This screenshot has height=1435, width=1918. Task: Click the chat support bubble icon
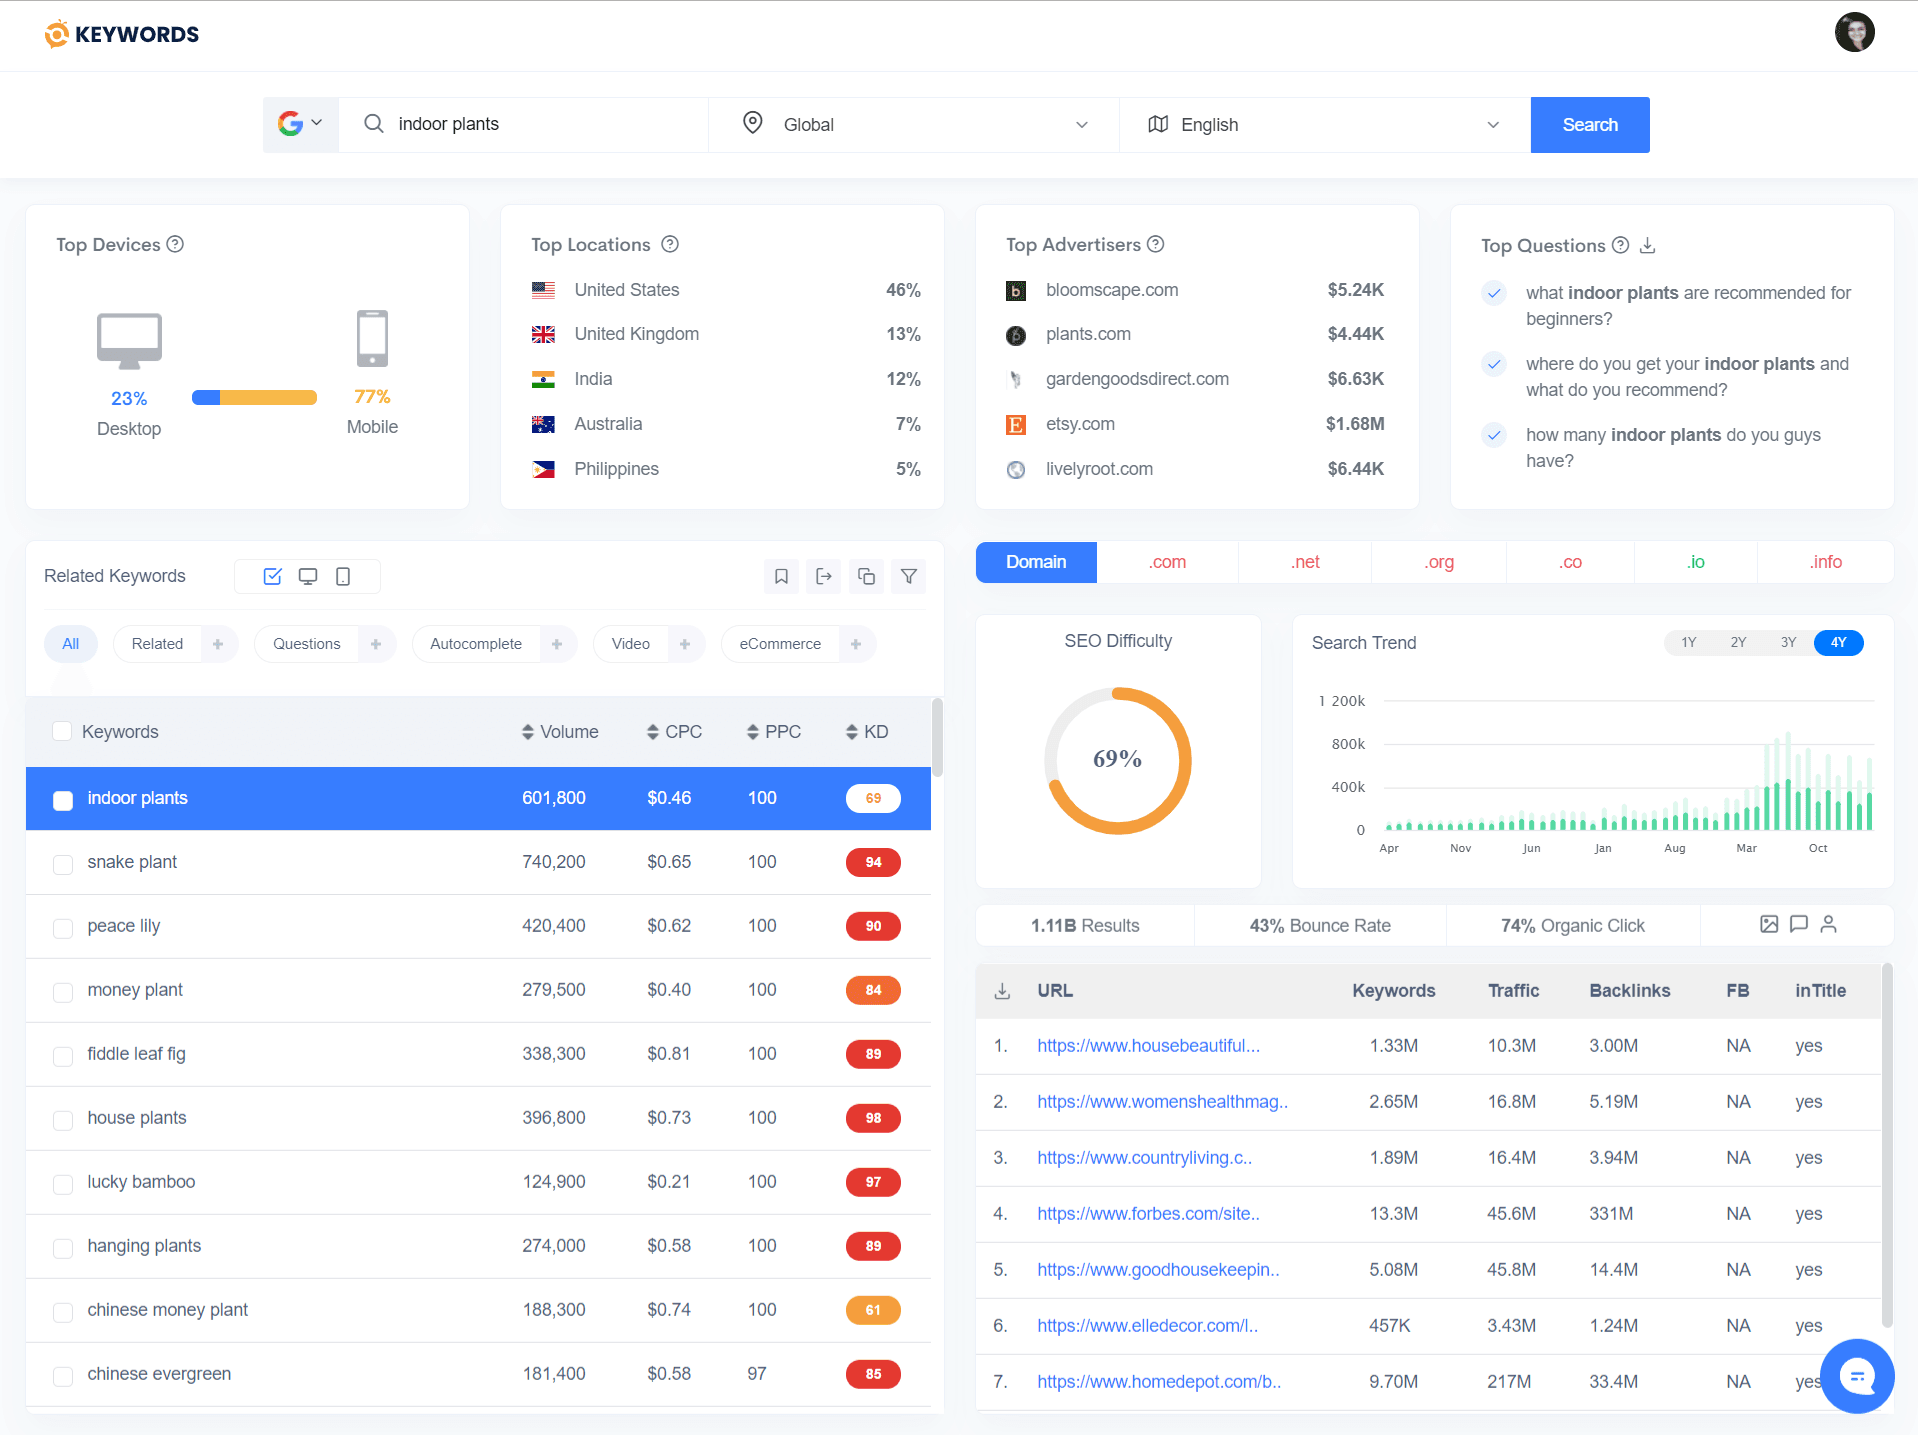pyautogui.click(x=1857, y=1376)
